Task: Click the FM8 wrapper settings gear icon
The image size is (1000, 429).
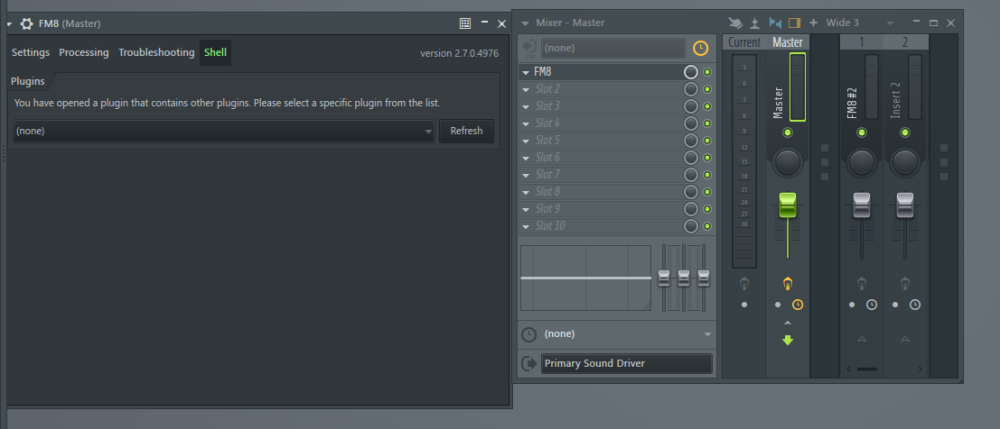Action: coord(27,24)
